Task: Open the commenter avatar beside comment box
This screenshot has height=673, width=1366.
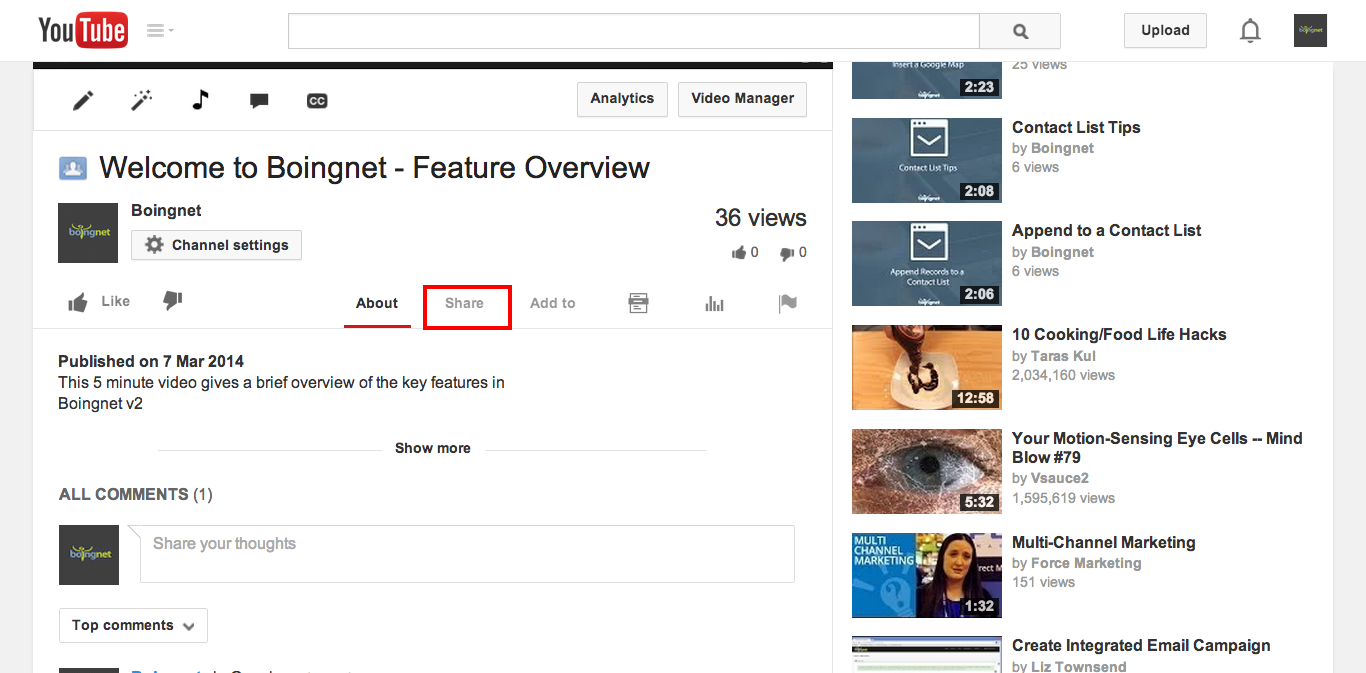Action: tap(89, 555)
